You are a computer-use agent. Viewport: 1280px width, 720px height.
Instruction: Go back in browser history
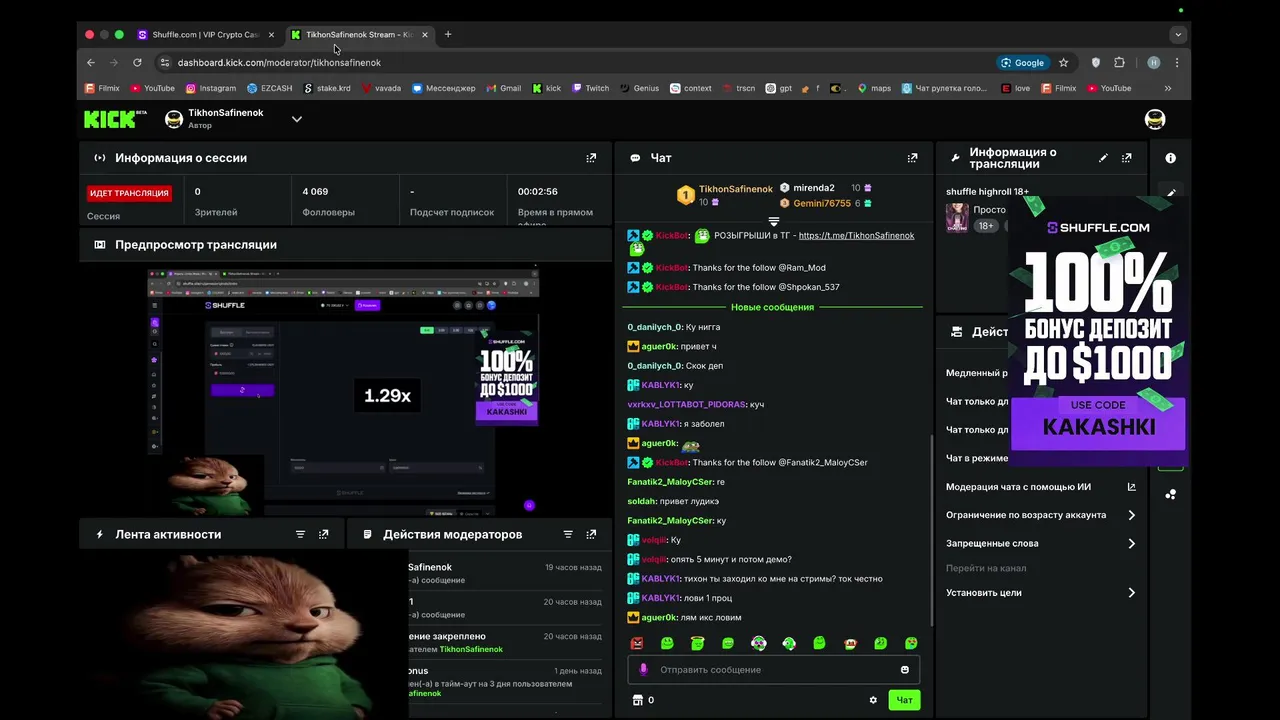click(x=91, y=62)
